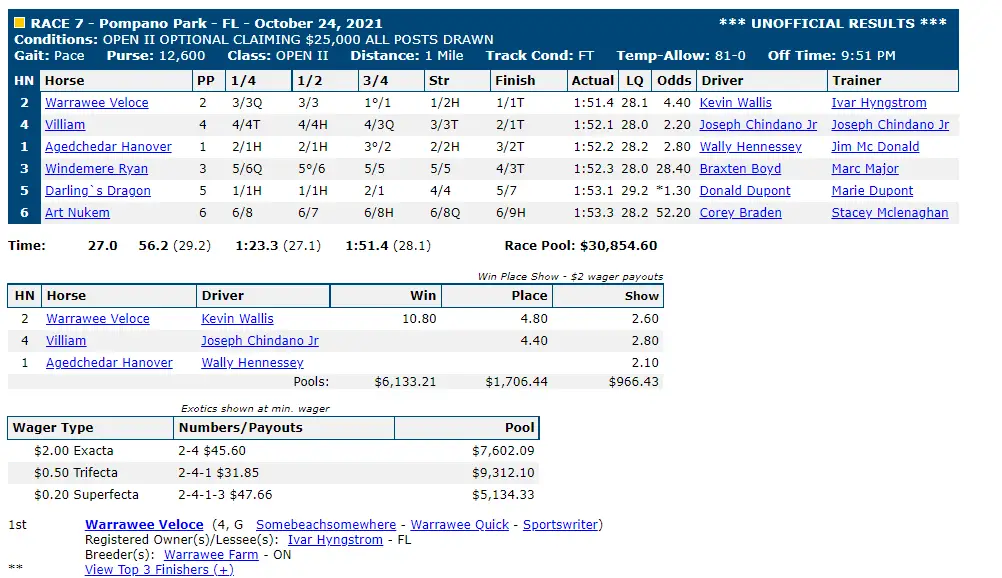Select the final time 1:51.4 (28.1)
This screenshot has width=1002, height=578.
tap(388, 246)
